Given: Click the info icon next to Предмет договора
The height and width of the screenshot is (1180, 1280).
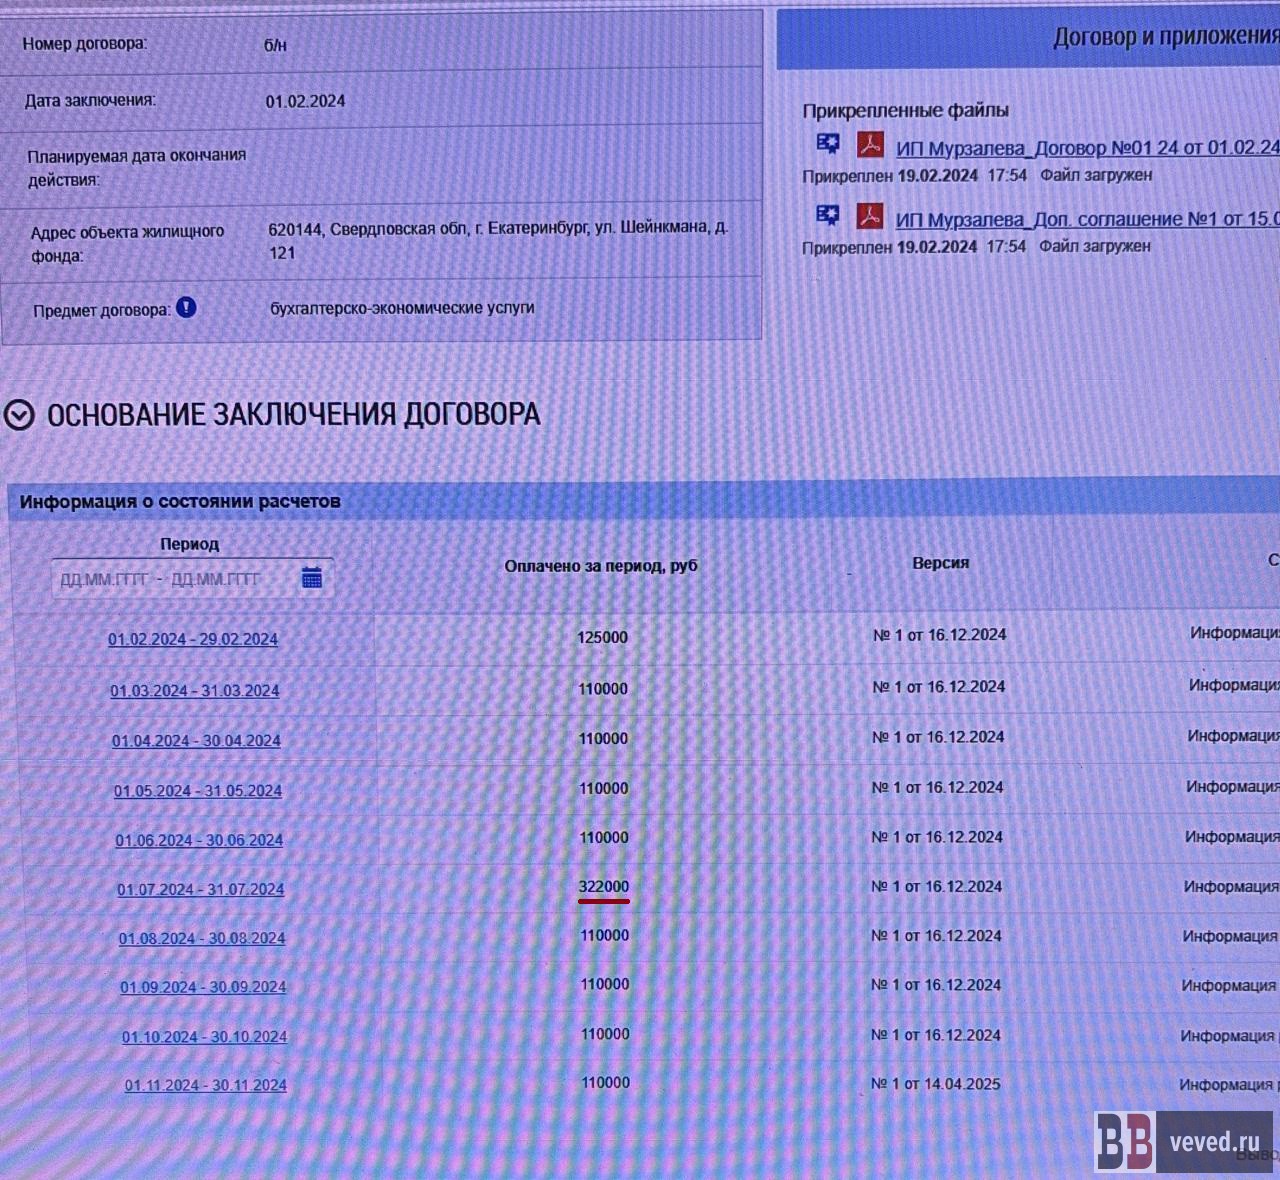Looking at the screenshot, I should tap(186, 308).
